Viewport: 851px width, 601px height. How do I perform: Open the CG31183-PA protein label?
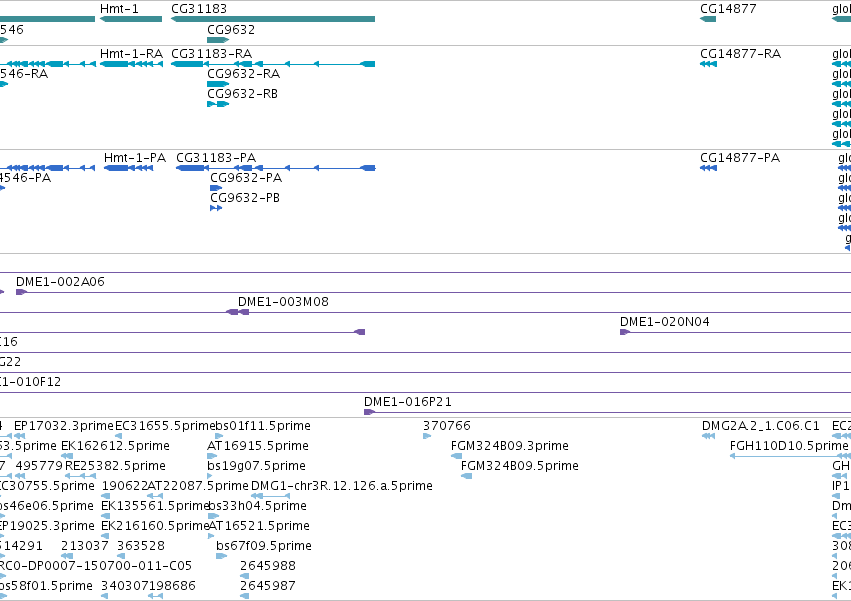point(216,157)
